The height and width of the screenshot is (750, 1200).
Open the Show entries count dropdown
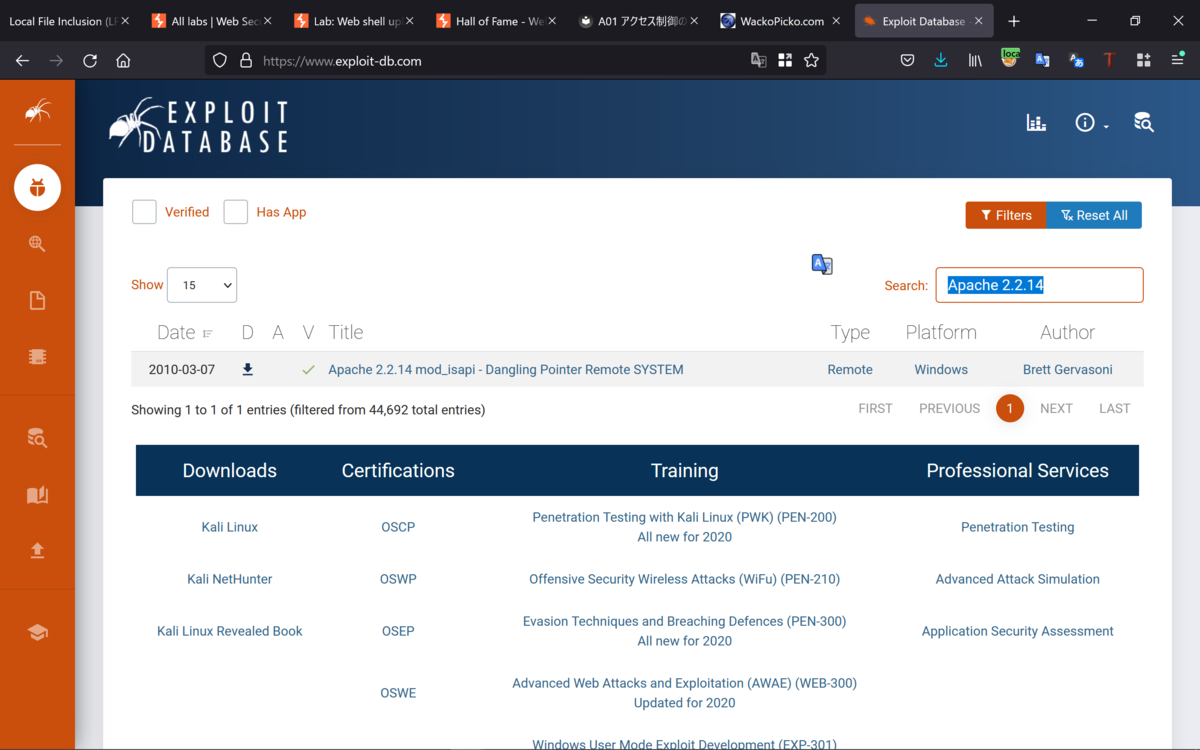[202, 285]
